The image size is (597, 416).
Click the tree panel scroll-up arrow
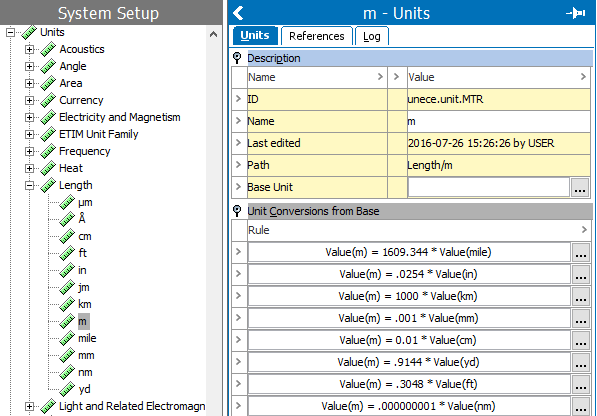coord(214,34)
